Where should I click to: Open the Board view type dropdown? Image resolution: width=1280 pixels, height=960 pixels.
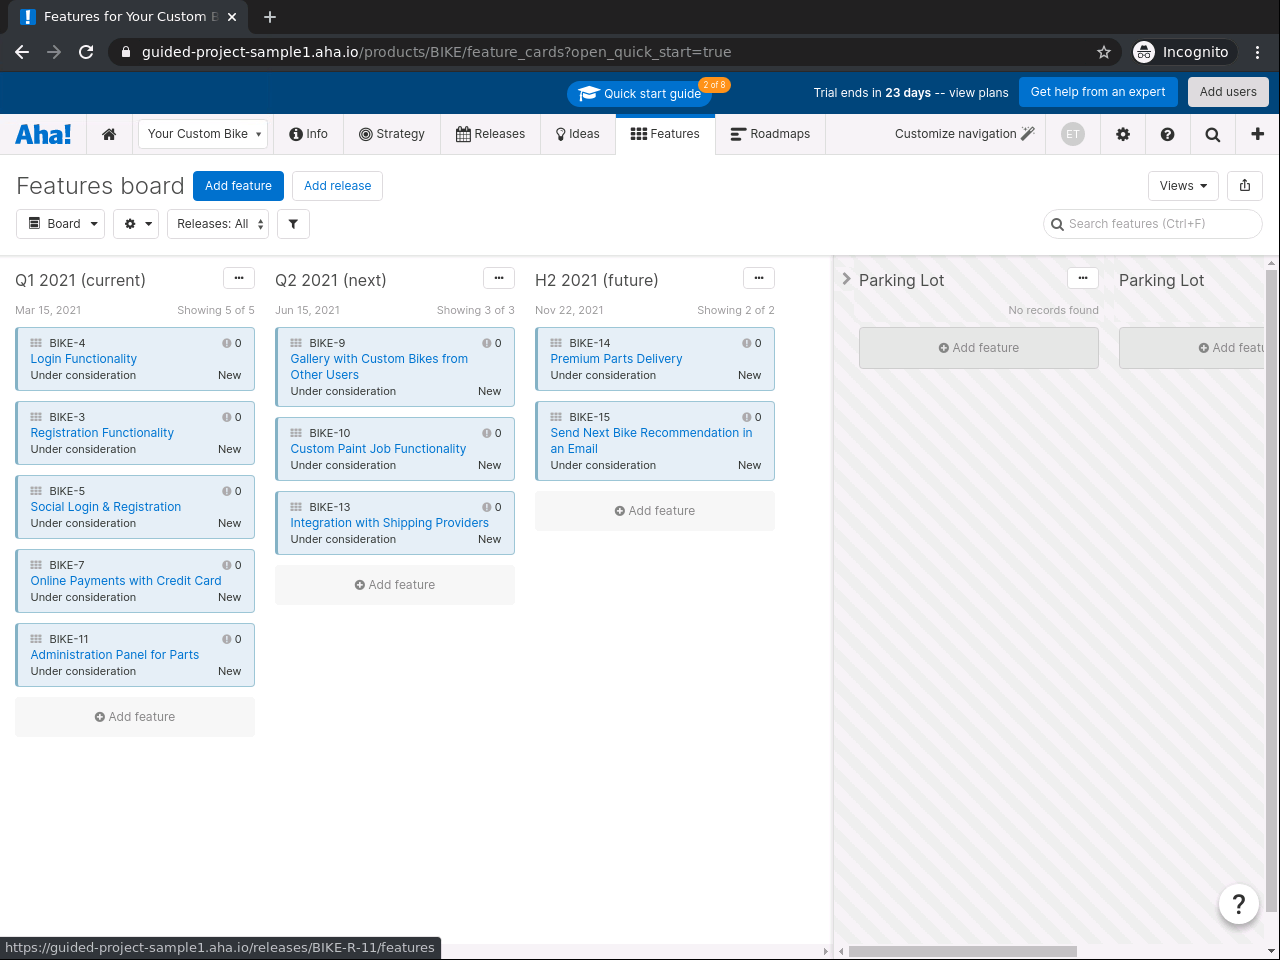tap(62, 224)
